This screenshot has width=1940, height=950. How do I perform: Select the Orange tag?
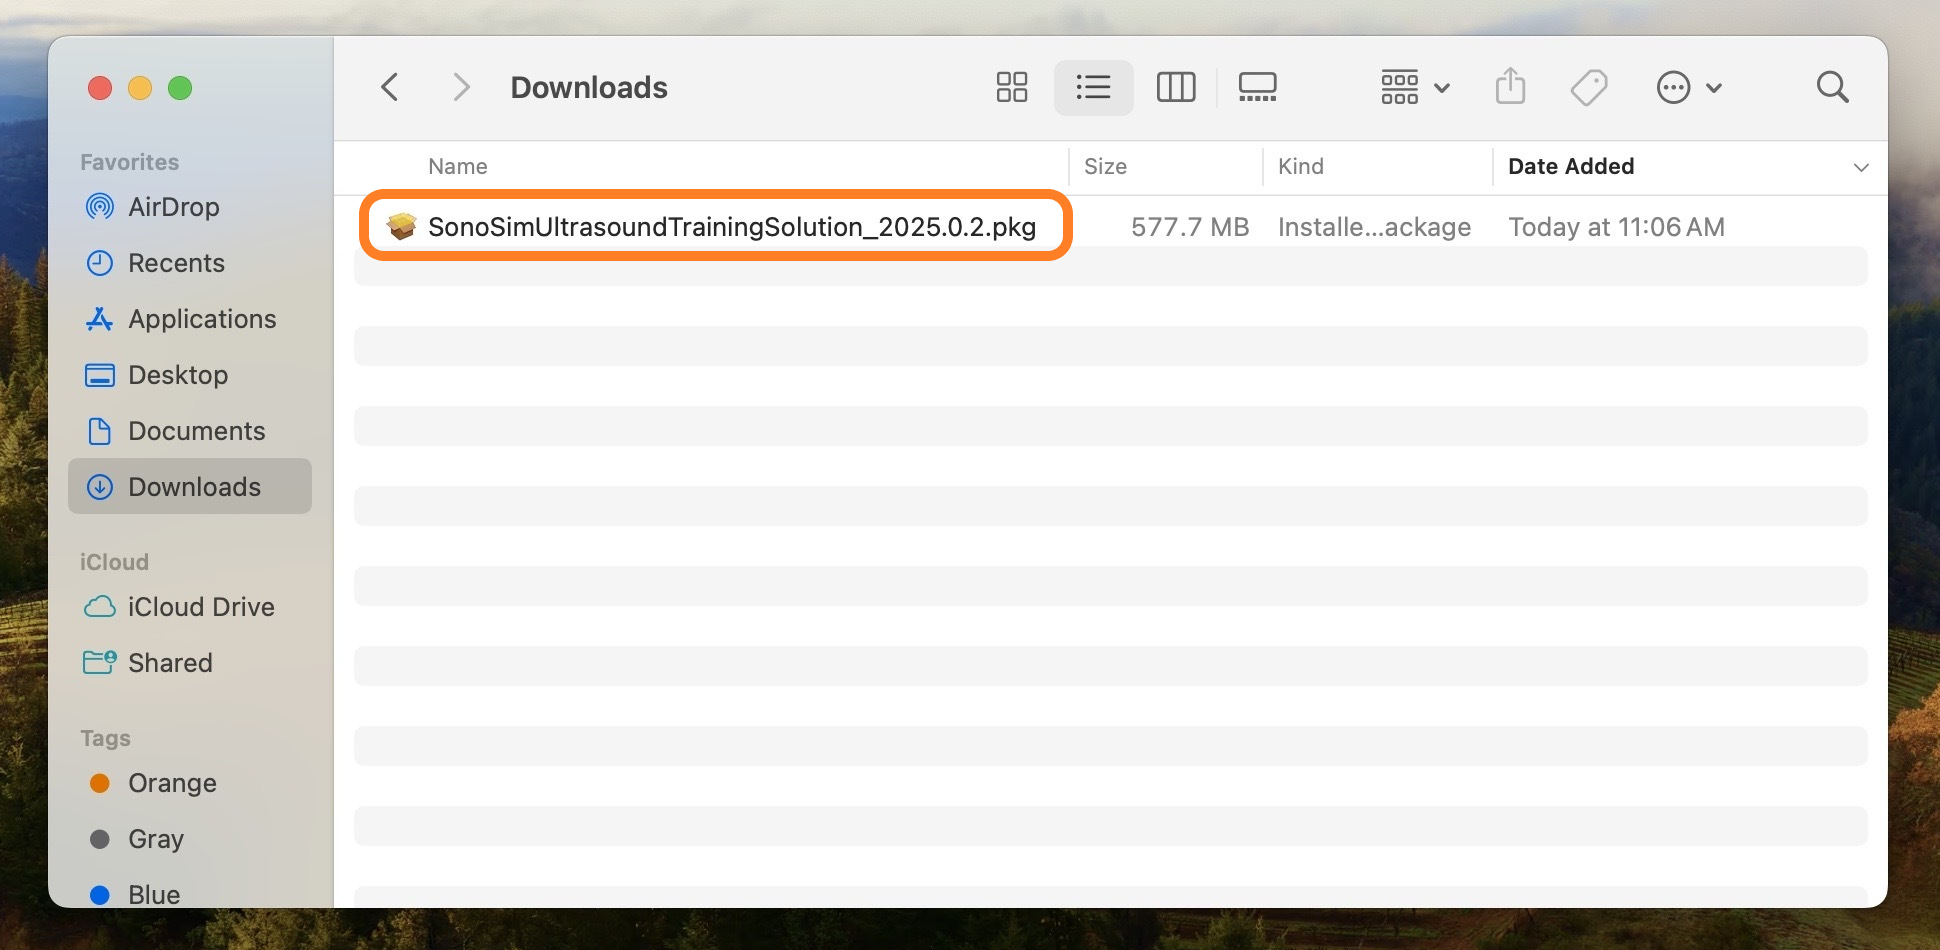click(x=172, y=783)
